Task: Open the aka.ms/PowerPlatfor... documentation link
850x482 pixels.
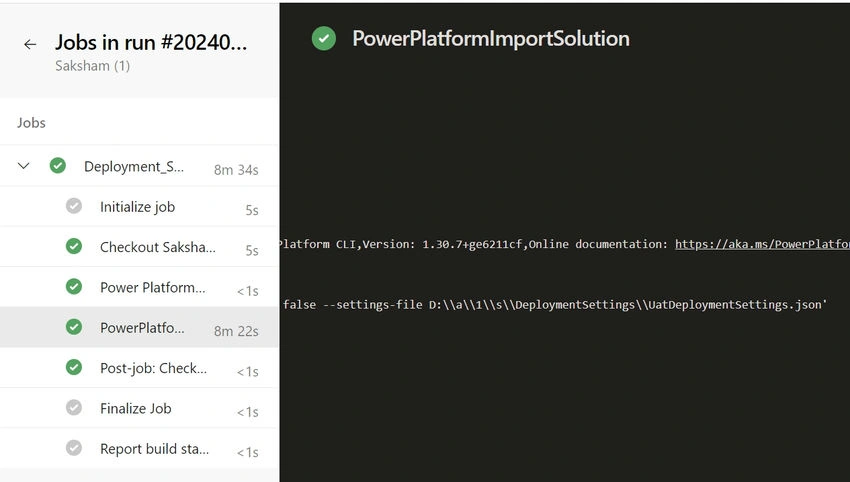Action: [762, 245]
